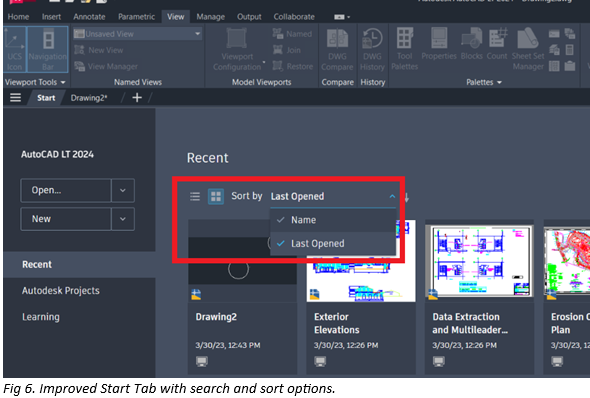
Task: Click the Recent heading text
Action: point(208,158)
